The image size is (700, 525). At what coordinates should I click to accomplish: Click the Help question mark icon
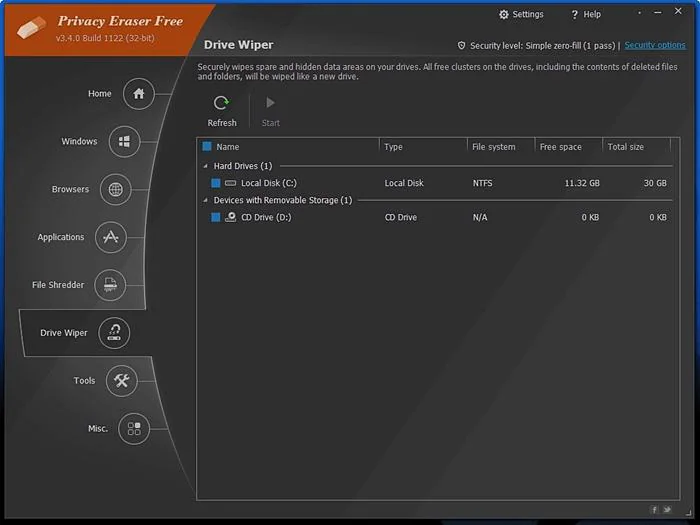(x=575, y=15)
